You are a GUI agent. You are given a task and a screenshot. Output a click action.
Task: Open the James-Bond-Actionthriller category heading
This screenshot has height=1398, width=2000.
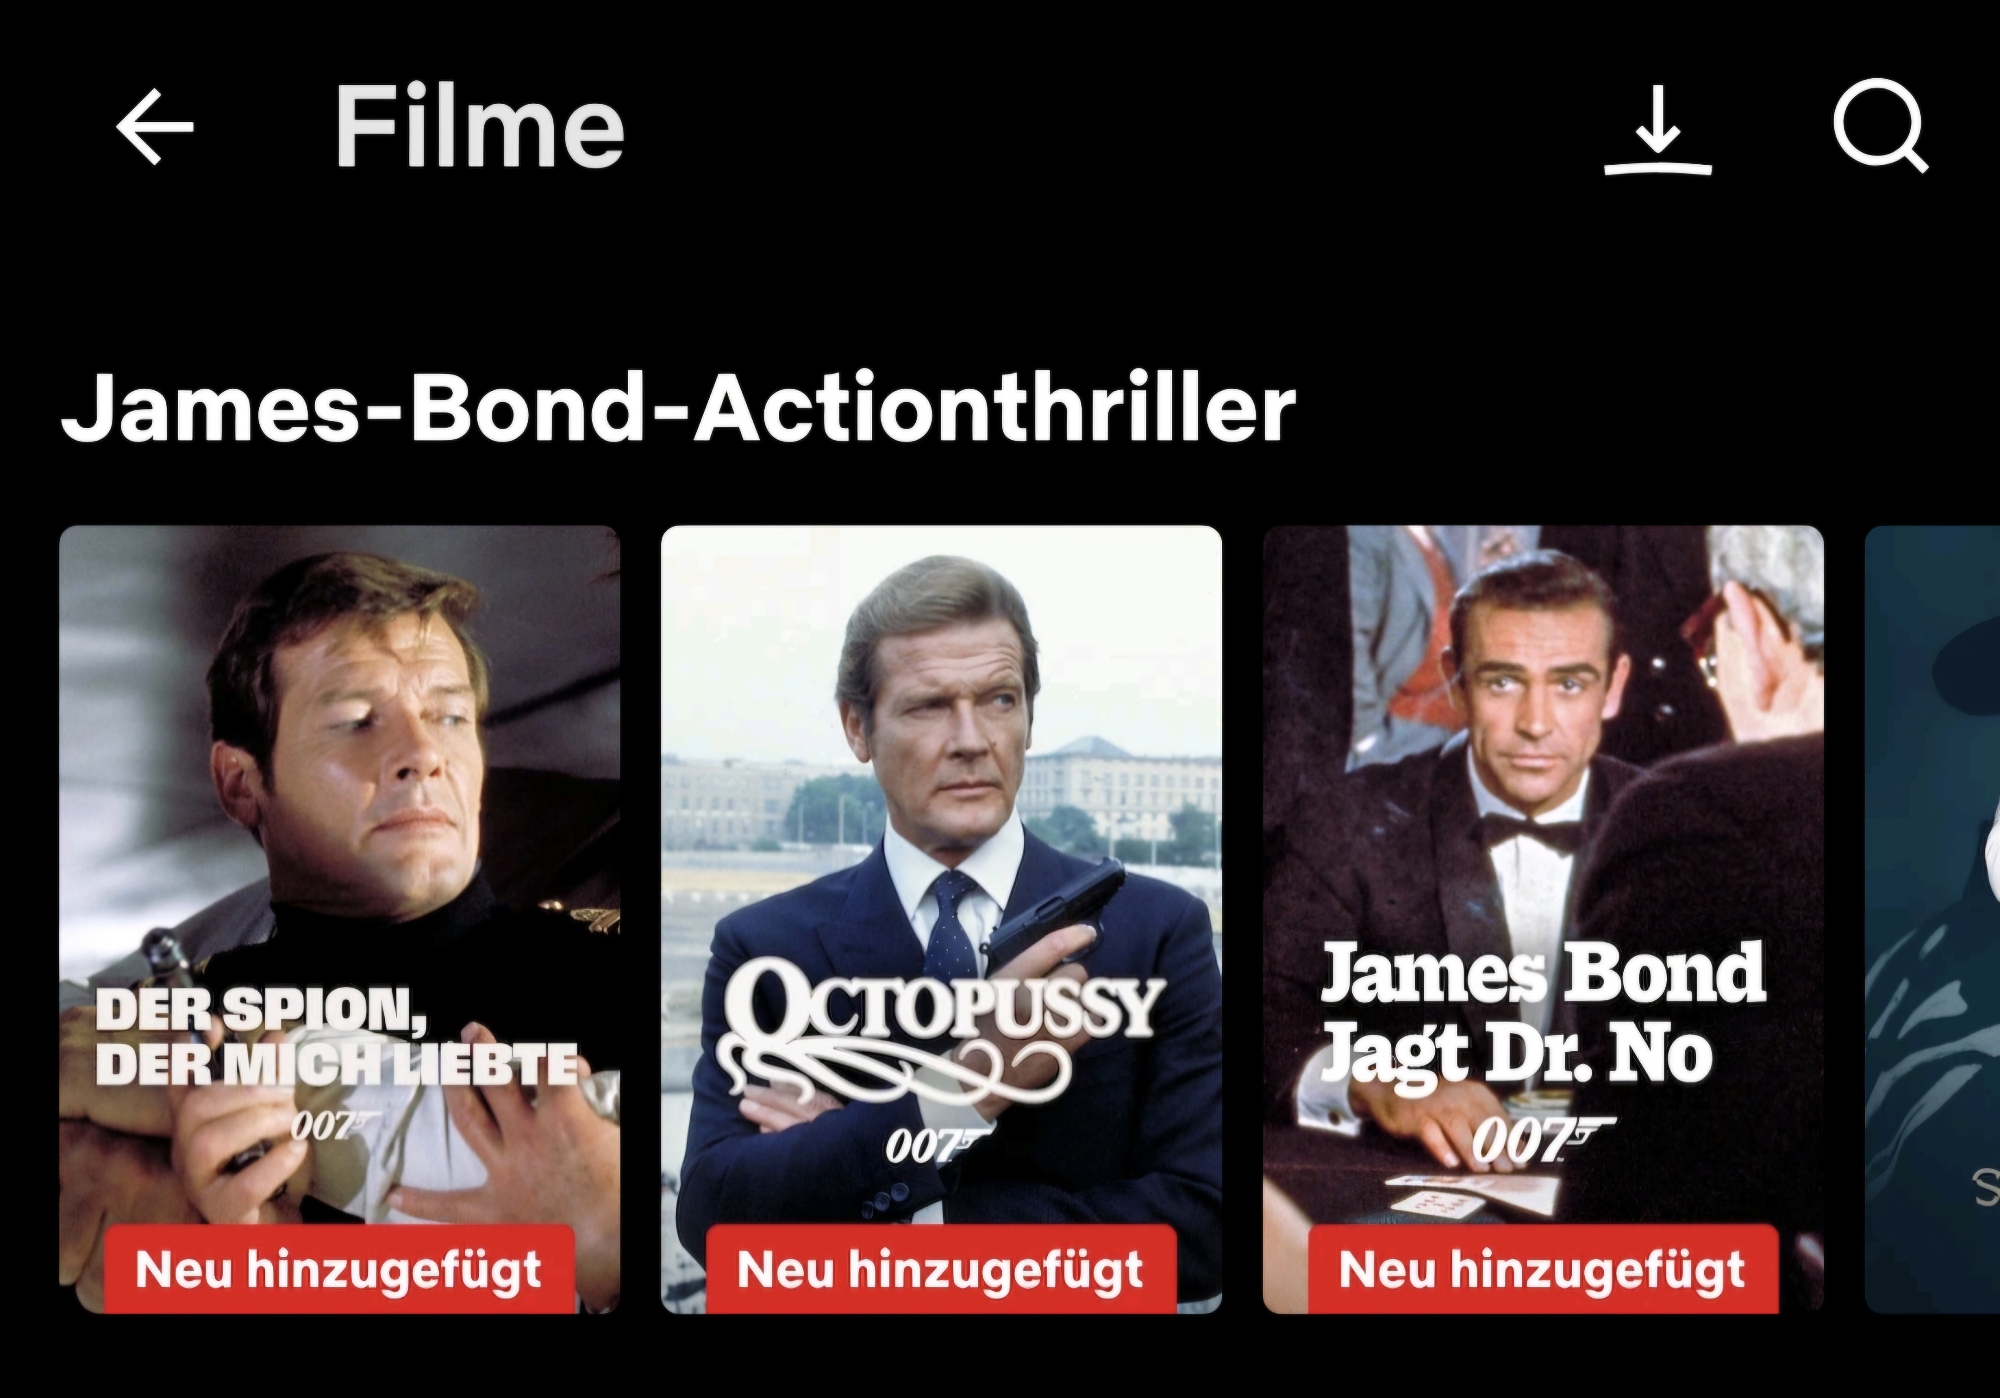click(x=678, y=408)
